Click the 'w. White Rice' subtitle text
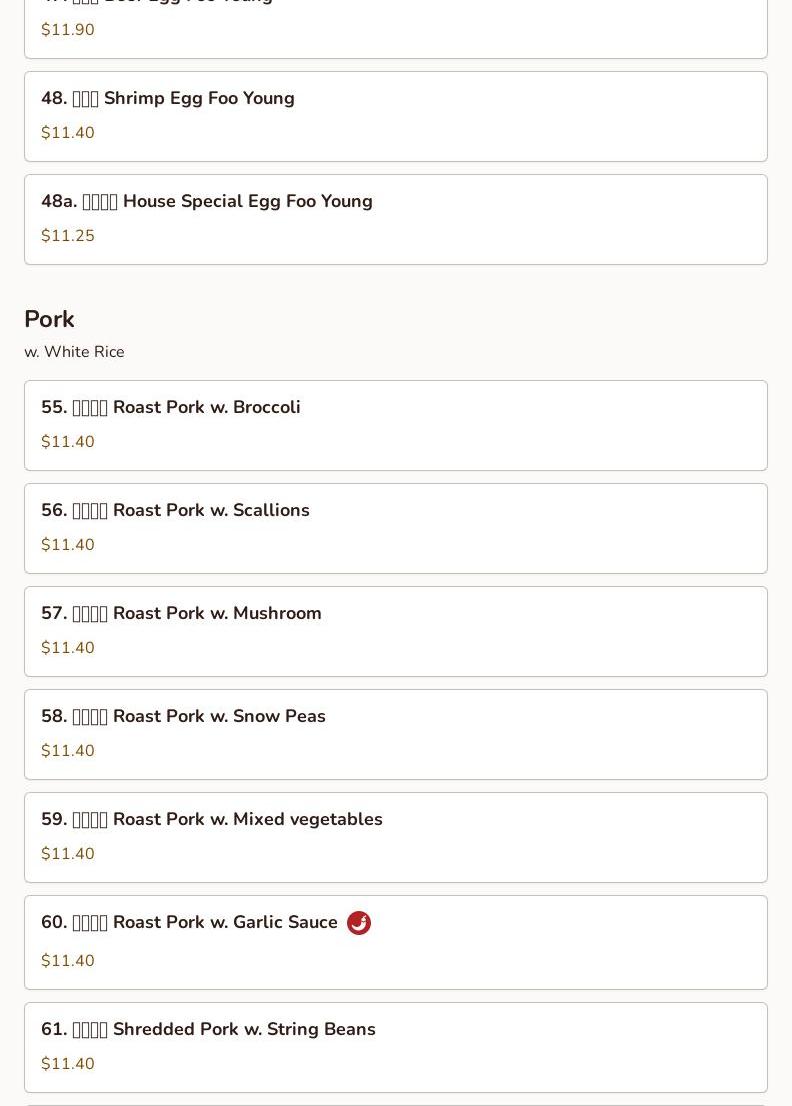 (x=74, y=352)
